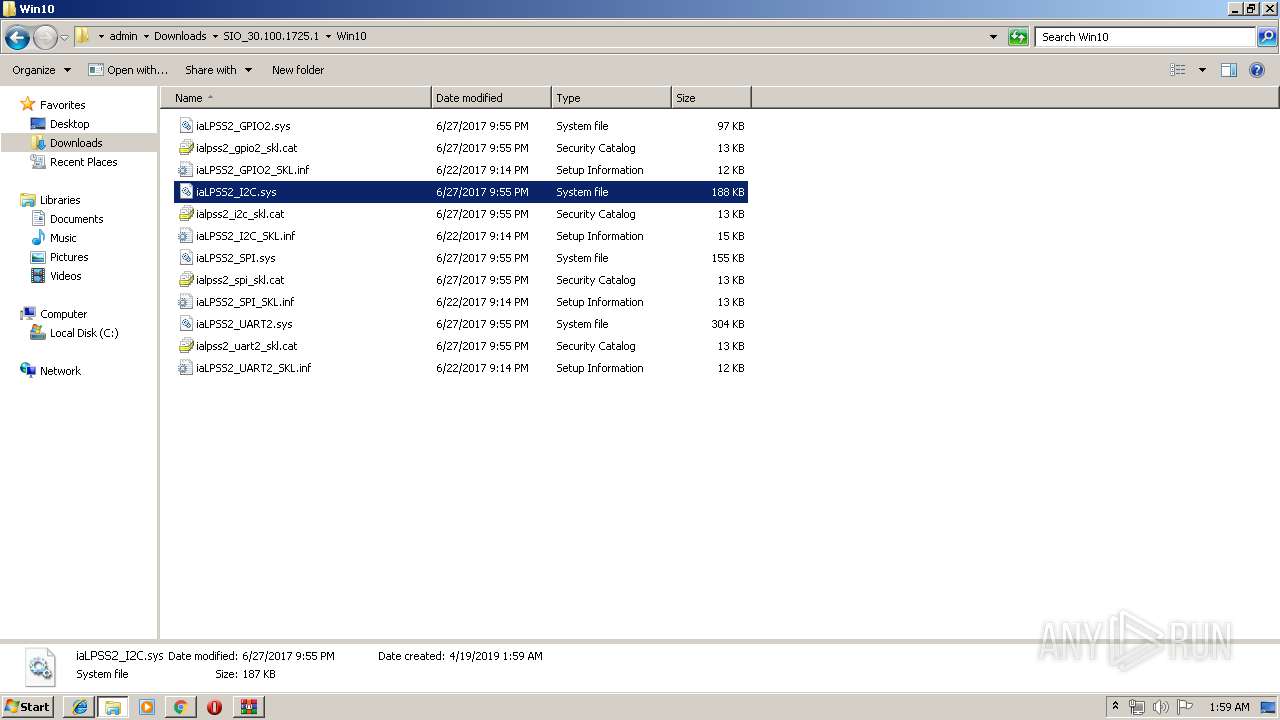Click the magnifier search icon
Screen dimensions: 1280x720
[1266, 37]
